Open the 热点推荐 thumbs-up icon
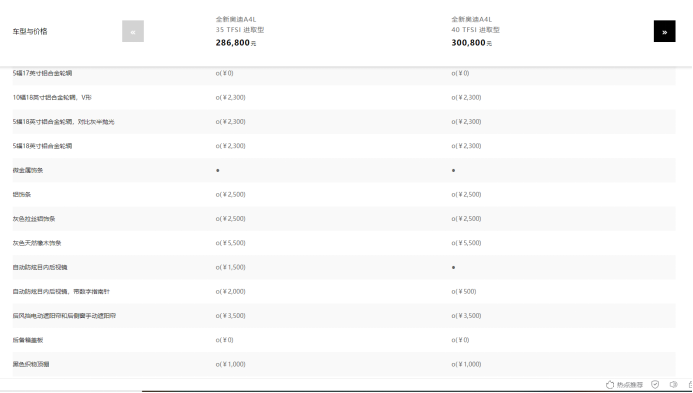 610,385
